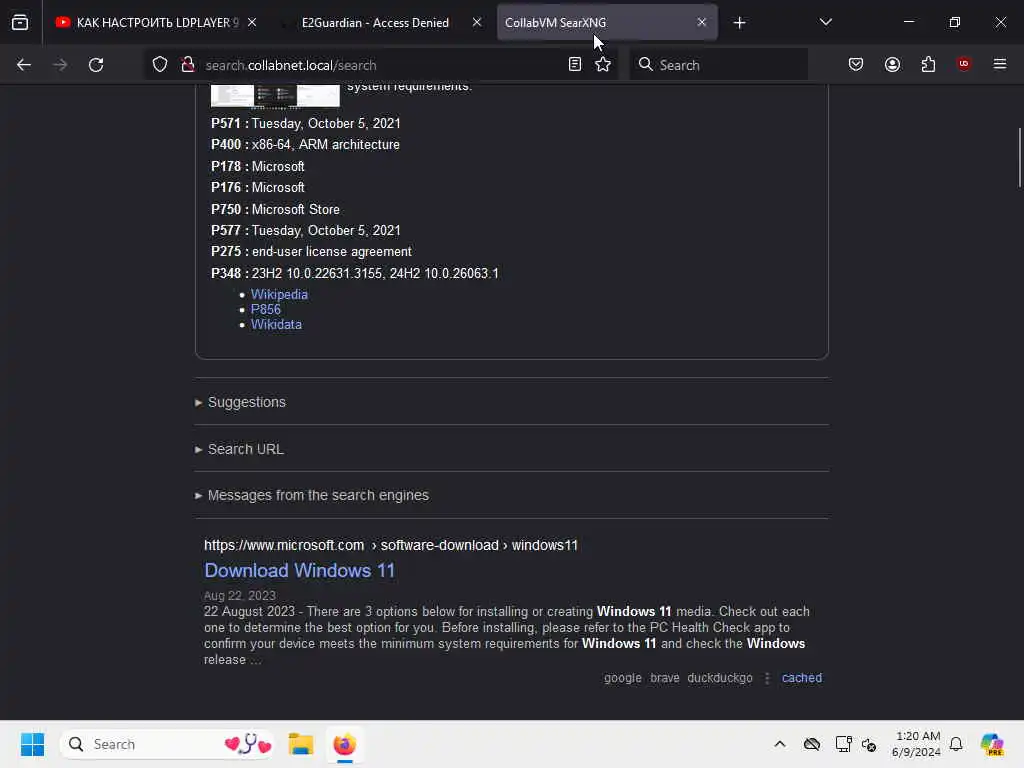Screen dimensions: 1024x768
Task: Open the Windows Start menu
Action: tap(32, 744)
